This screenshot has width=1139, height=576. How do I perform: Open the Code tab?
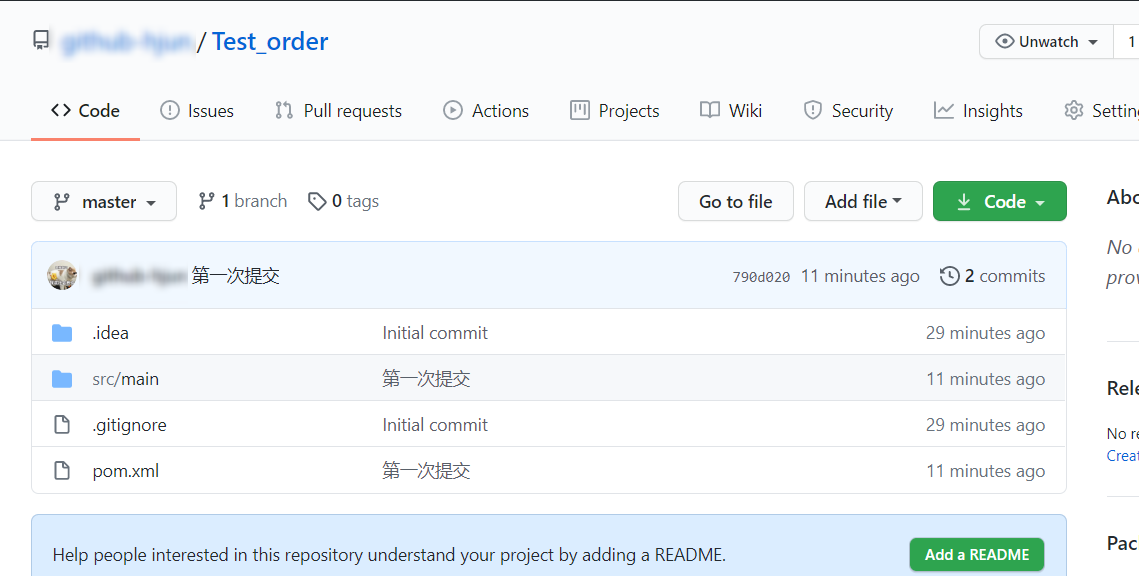coord(85,110)
